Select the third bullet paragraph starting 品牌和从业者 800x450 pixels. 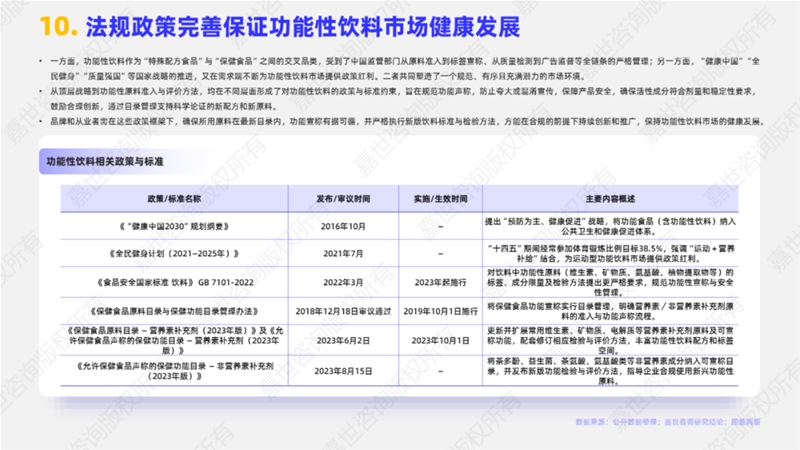click(x=400, y=121)
